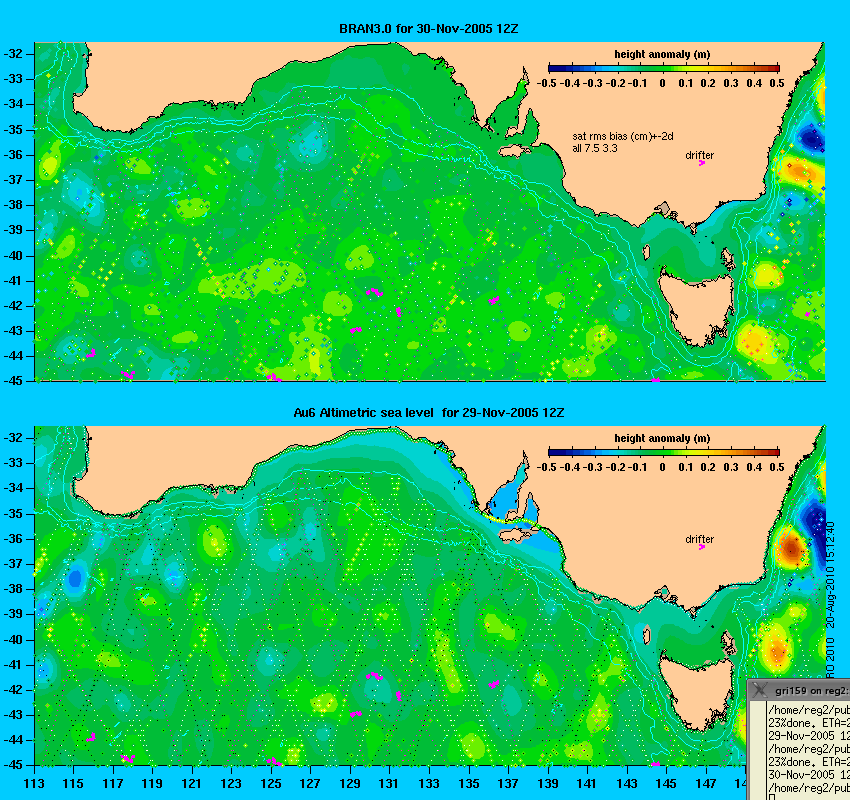The height and width of the screenshot is (800, 850).
Task: Click longitude label 123 on the x-axis
Action: 231,783
